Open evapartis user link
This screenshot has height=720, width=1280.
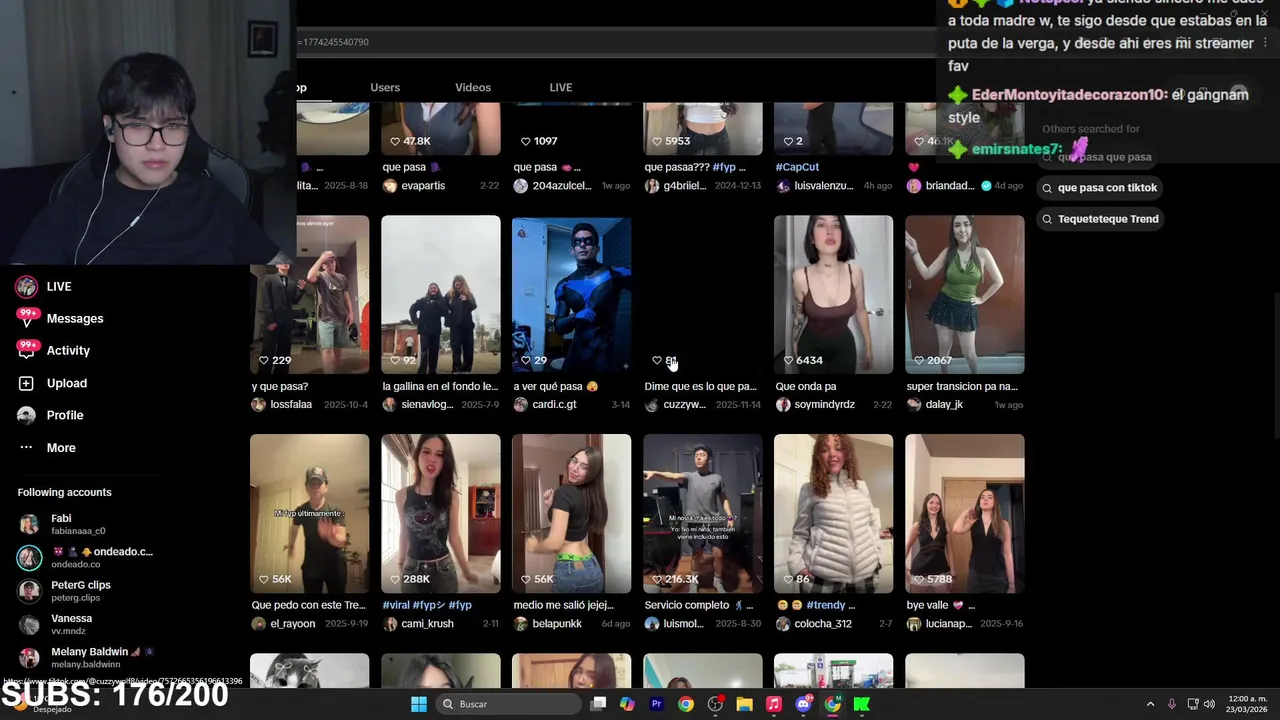[423, 186]
